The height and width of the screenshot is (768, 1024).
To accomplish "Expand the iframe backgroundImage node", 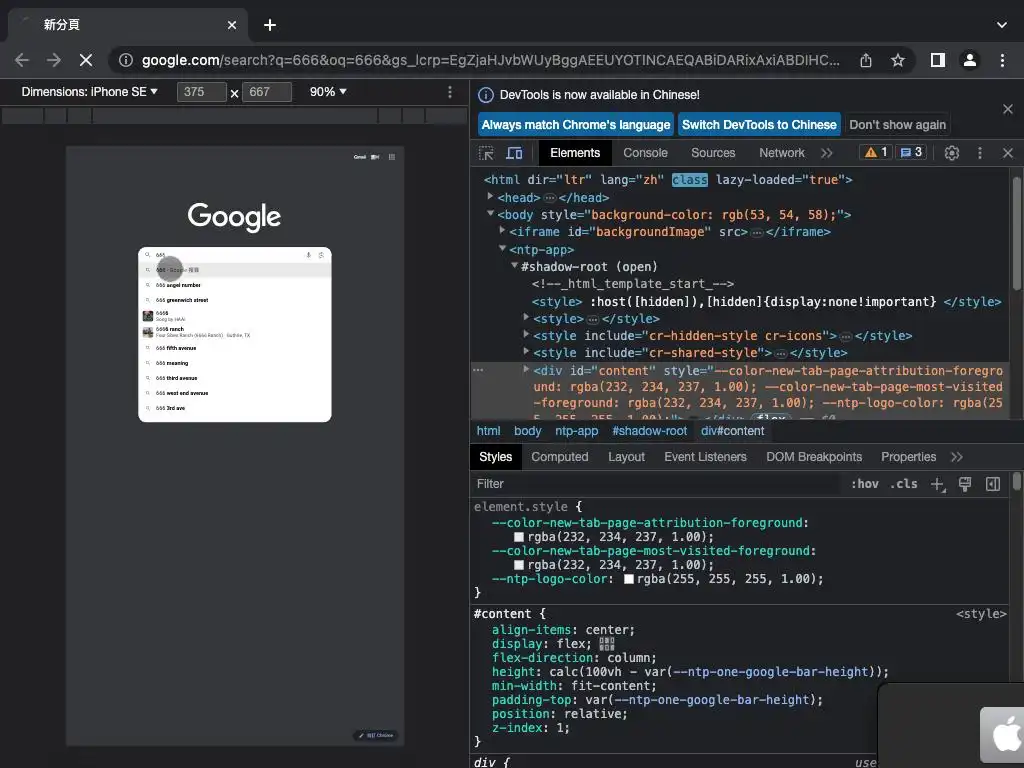I will click(x=502, y=230).
